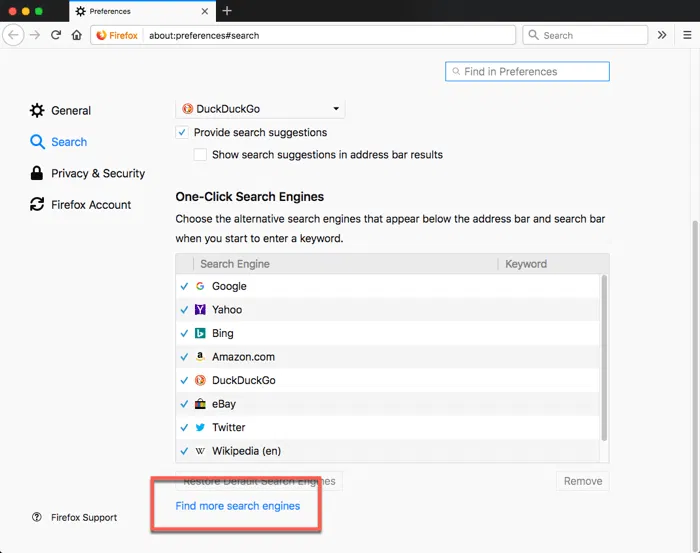Close the Preferences tab

[204, 11]
